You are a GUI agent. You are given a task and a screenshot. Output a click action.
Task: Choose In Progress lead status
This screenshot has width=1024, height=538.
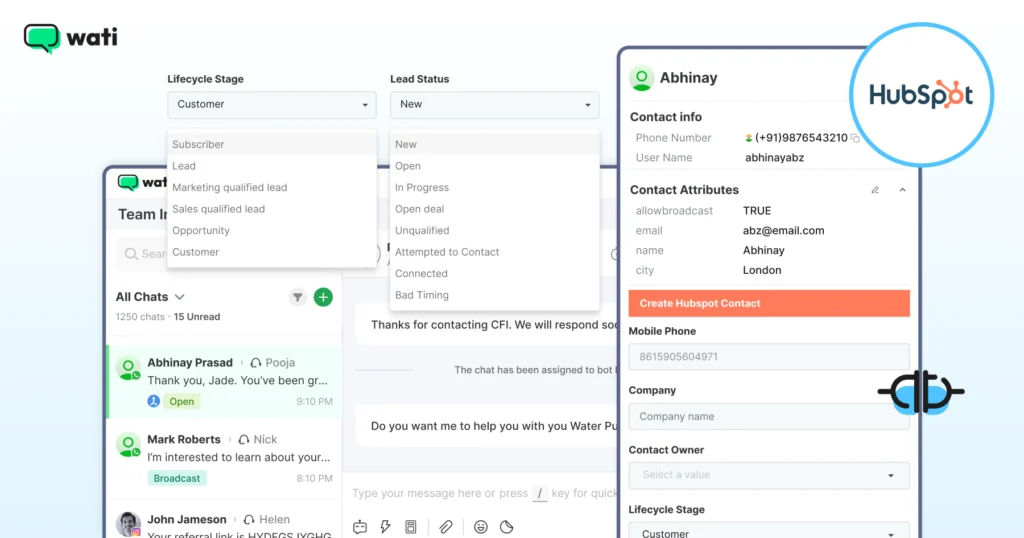pos(494,187)
